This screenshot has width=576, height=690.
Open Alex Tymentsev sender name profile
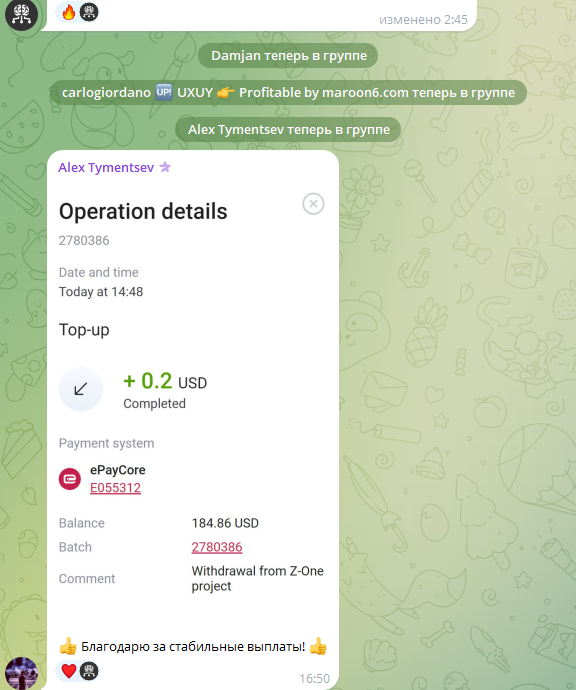point(106,168)
